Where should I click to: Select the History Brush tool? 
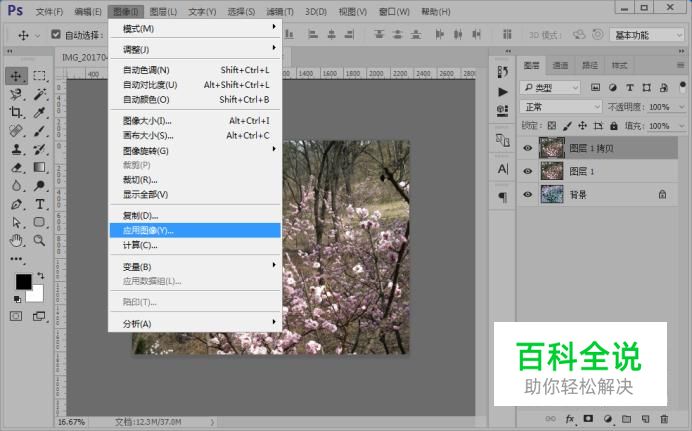pos(39,149)
